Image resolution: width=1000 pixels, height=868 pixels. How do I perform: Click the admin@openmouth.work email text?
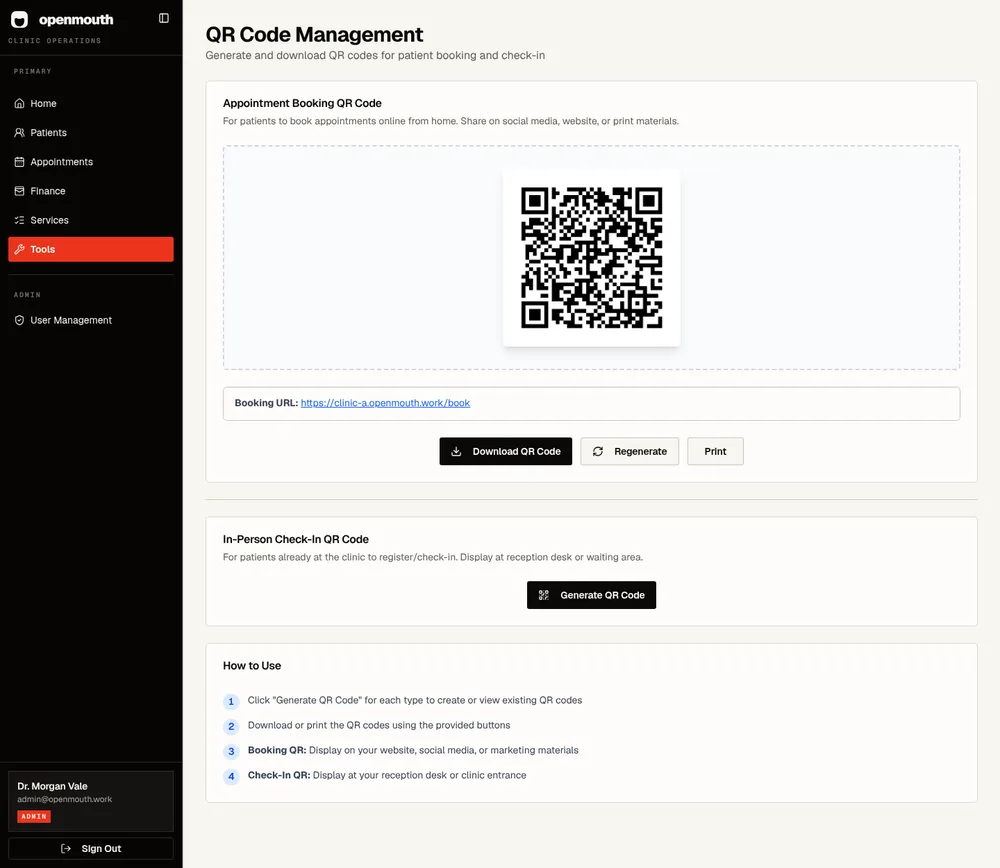tap(64, 799)
